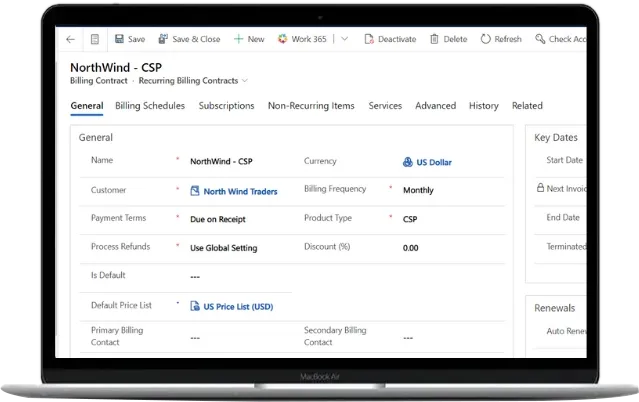639x402 pixels.
Task: Click the Work 365 colorful logo icon
Action: tap(282, 39)
